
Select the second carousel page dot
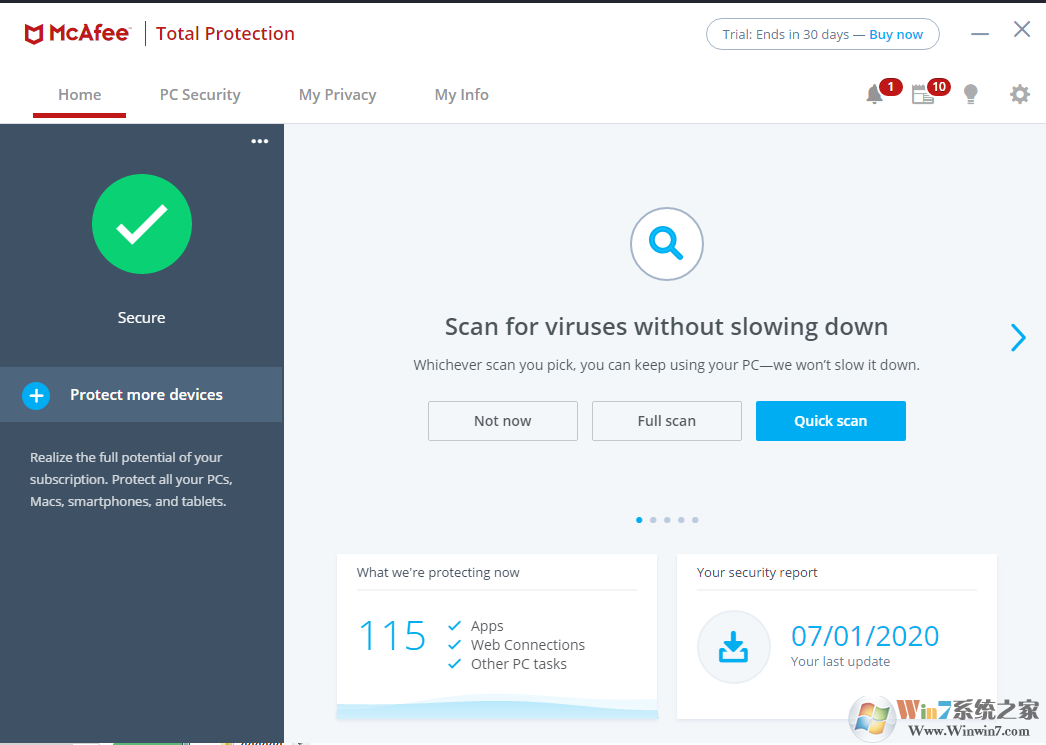coord(653,520)
